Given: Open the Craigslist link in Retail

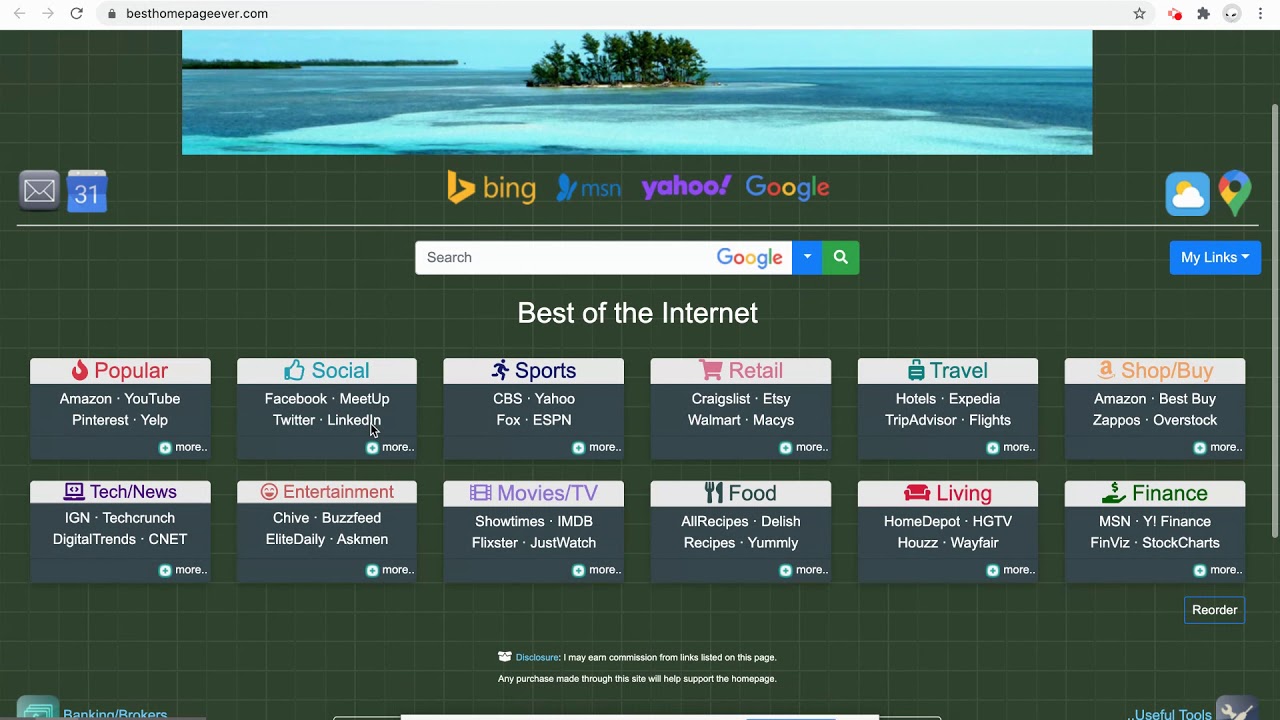Looking at the screenshot, I should click(x=721, y=399).
